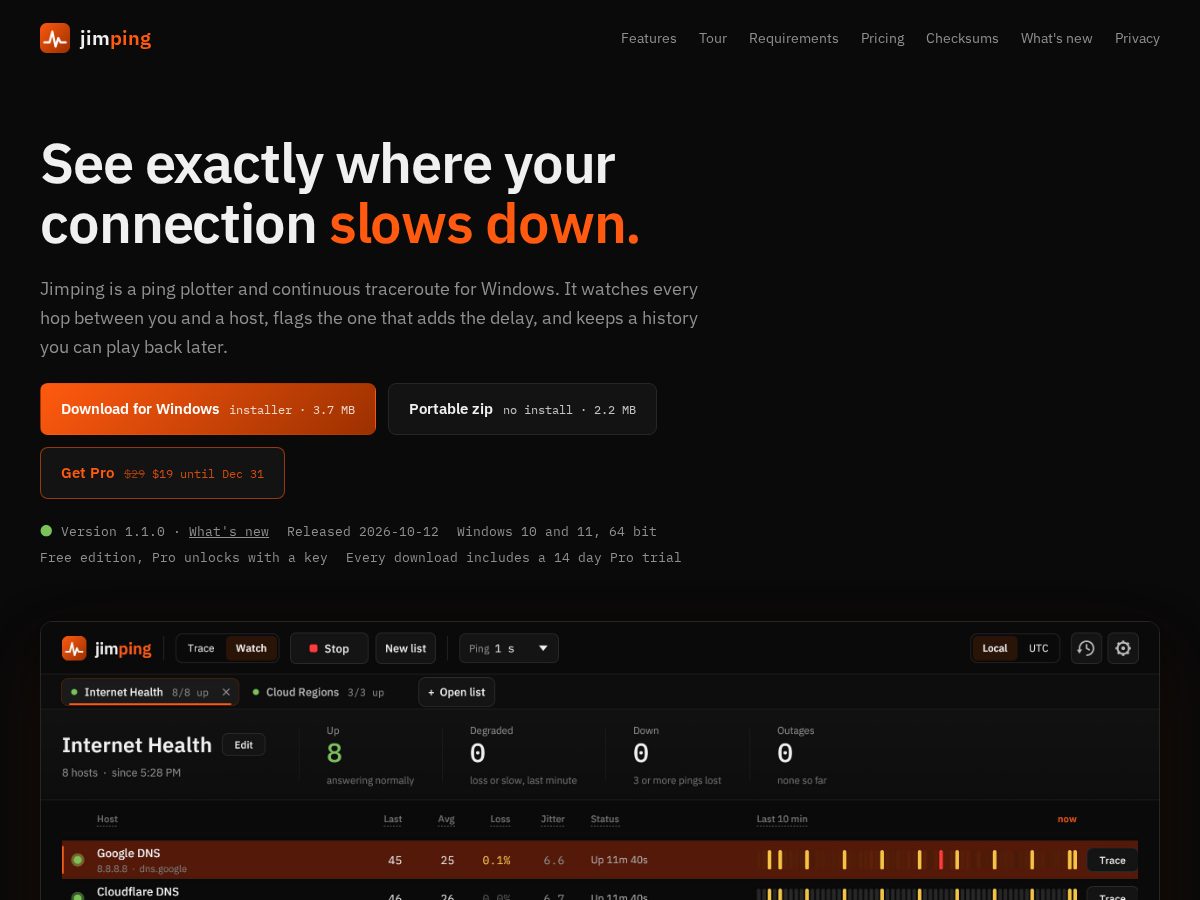Sort by the Host column header
1200x900 pixels.
click(x=107, y=819)
